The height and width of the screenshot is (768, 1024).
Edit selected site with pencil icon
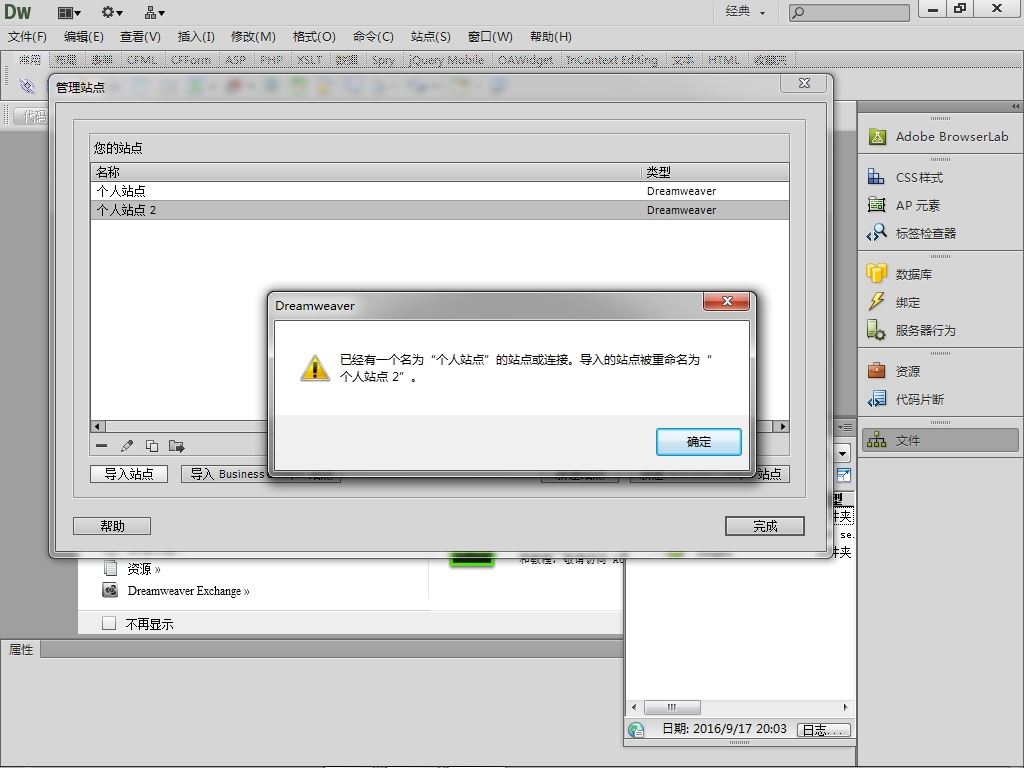point(127,446)
